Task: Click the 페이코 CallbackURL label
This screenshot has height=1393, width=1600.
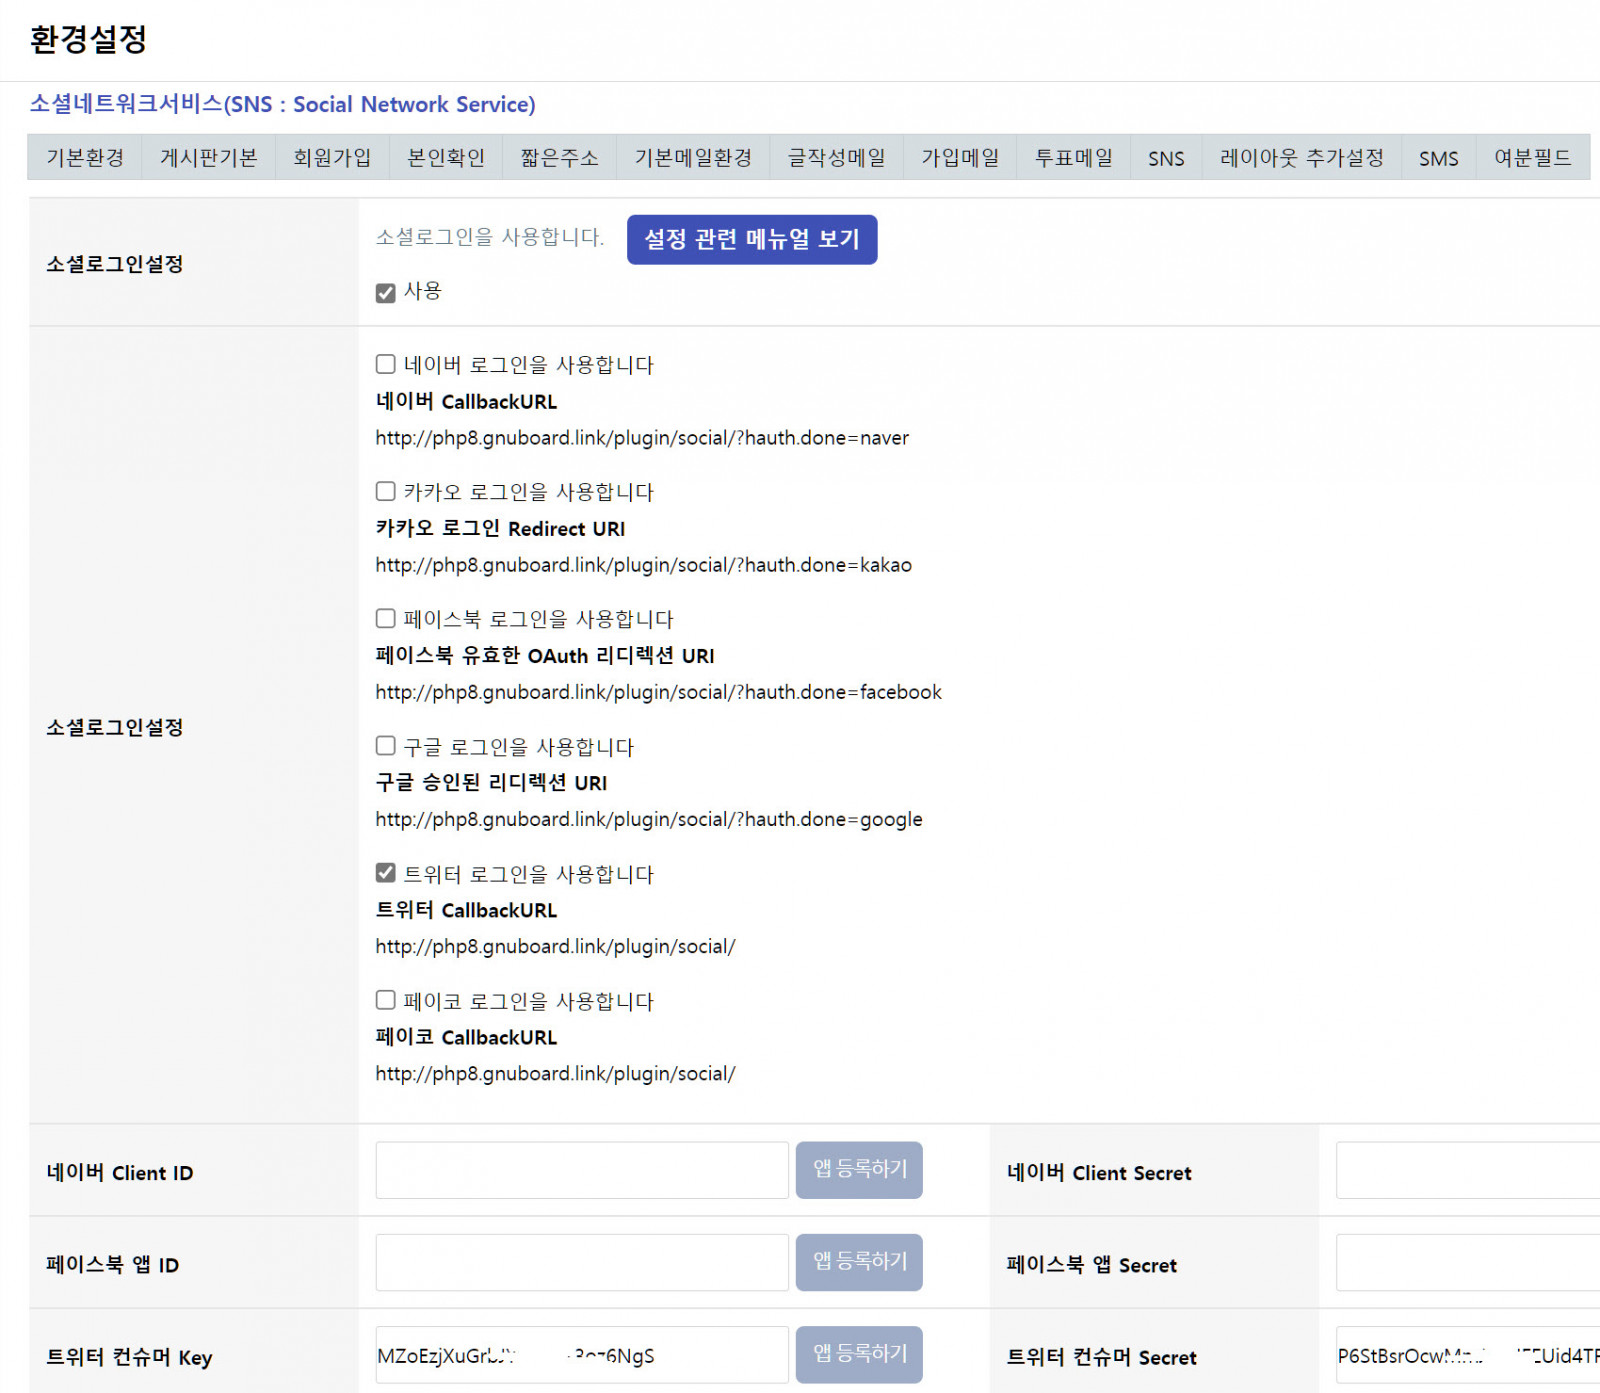Action: coord(466,1037)
